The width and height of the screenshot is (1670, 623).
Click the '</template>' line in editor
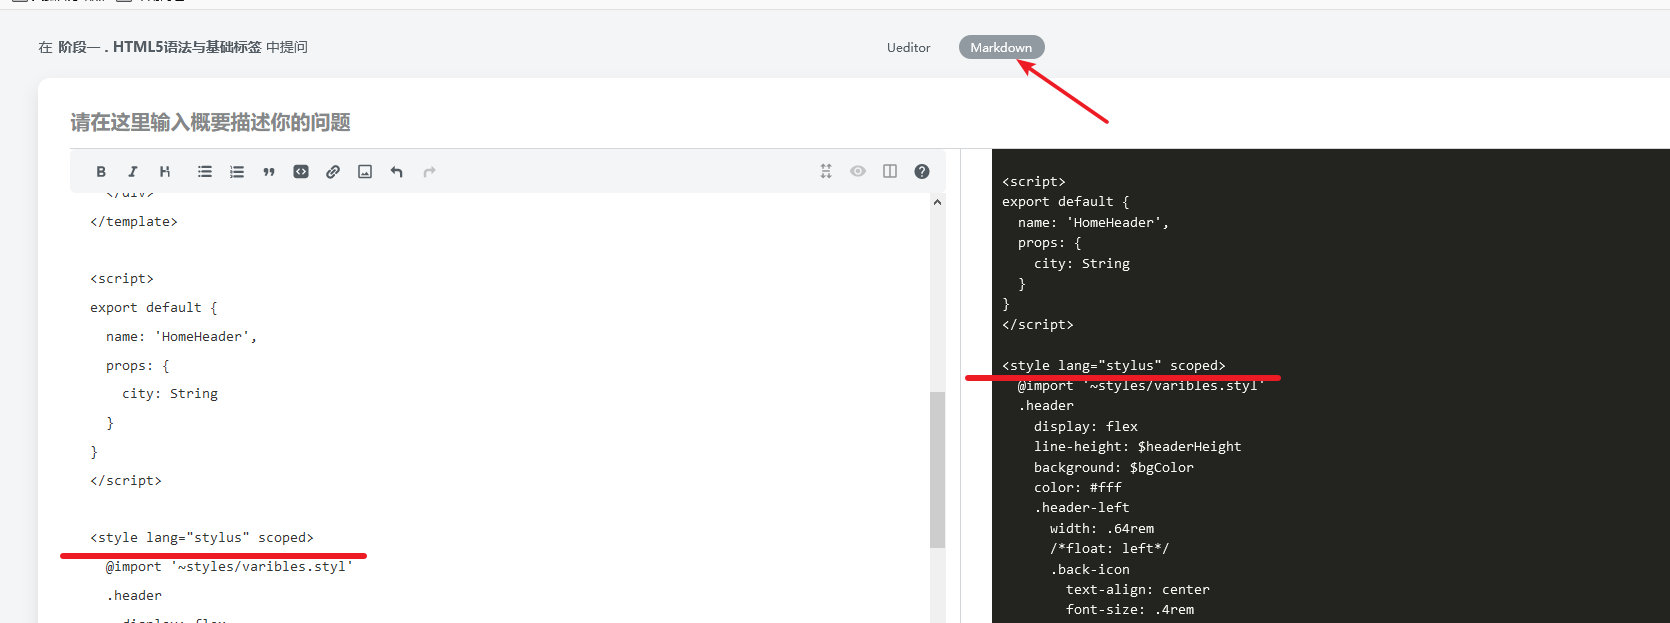(134, 222)
